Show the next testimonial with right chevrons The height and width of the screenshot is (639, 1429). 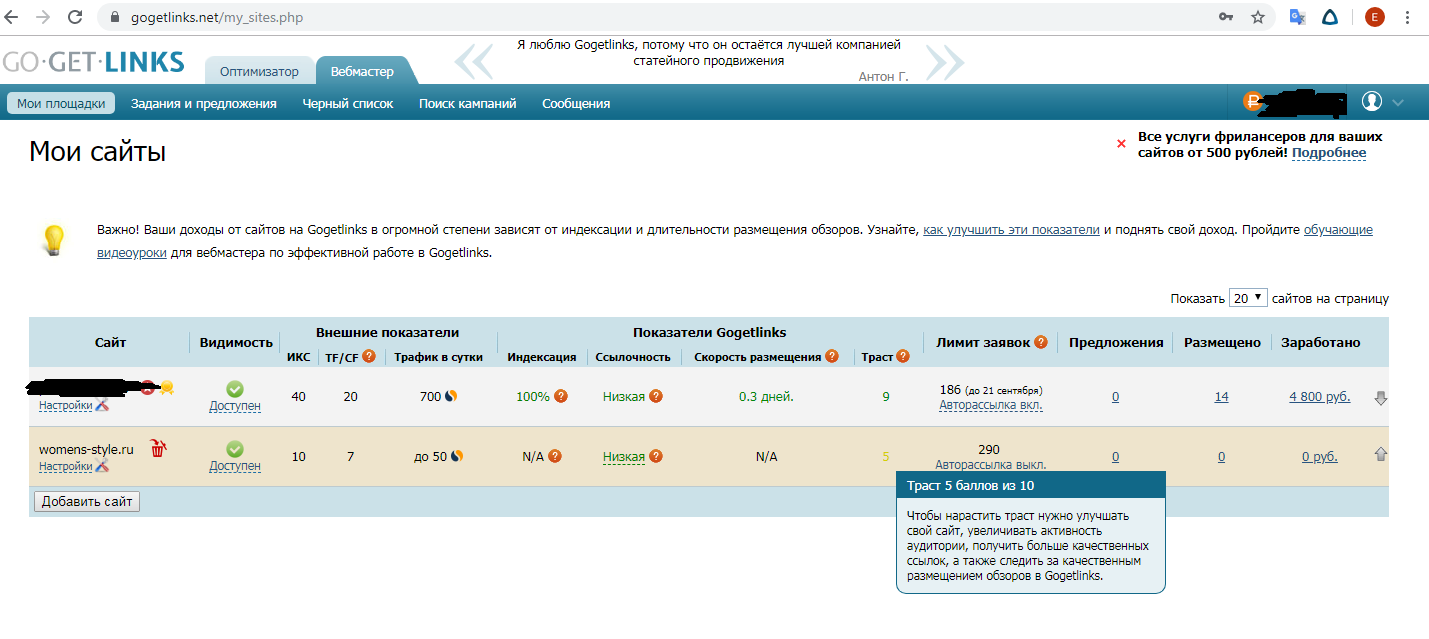(x=945, y=62)
